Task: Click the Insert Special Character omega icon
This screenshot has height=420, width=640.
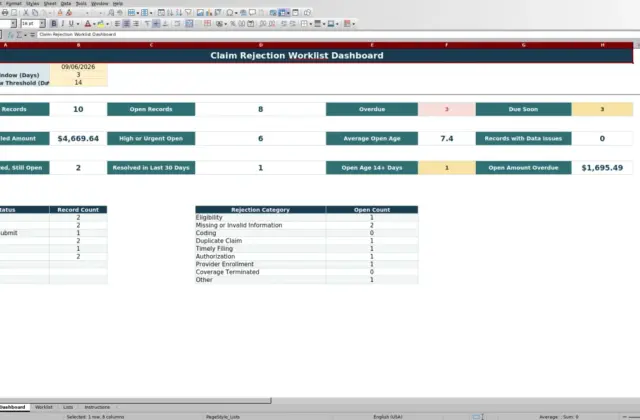Action: tap(230, 13)
